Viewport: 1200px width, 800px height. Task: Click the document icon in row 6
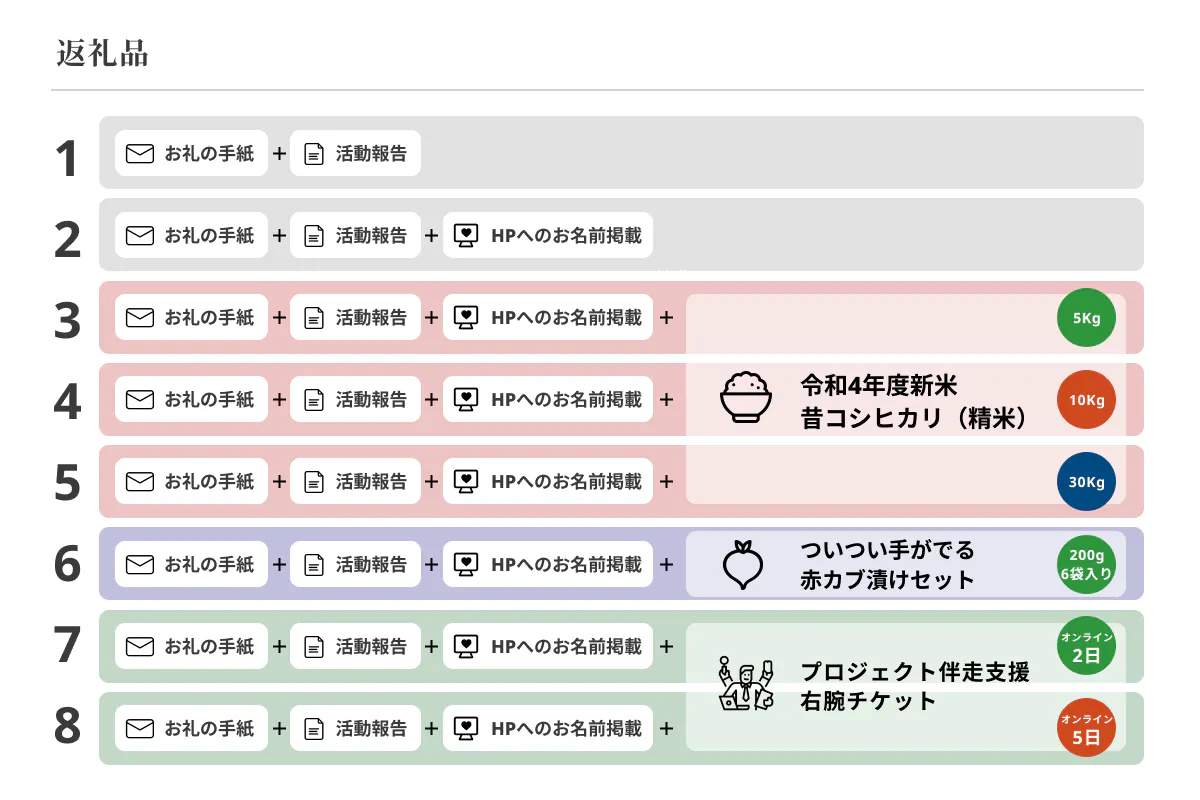coord(314,564)
